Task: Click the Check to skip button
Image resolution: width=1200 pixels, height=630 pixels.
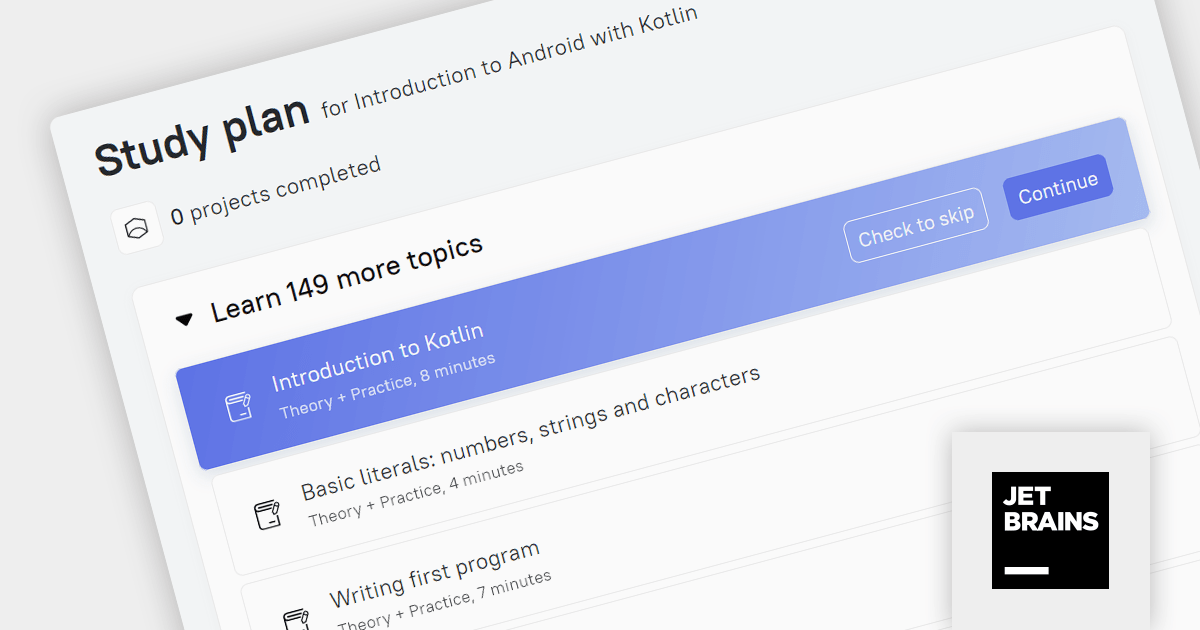Action: tap(916, 226)
